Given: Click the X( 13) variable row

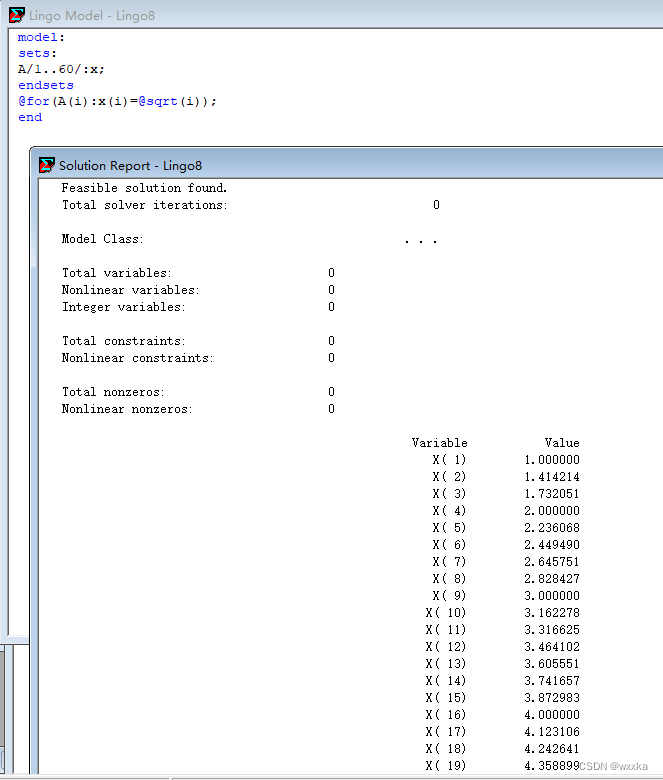Looking at the screenshot, I should pyautogui.click(x=502, y=664).
